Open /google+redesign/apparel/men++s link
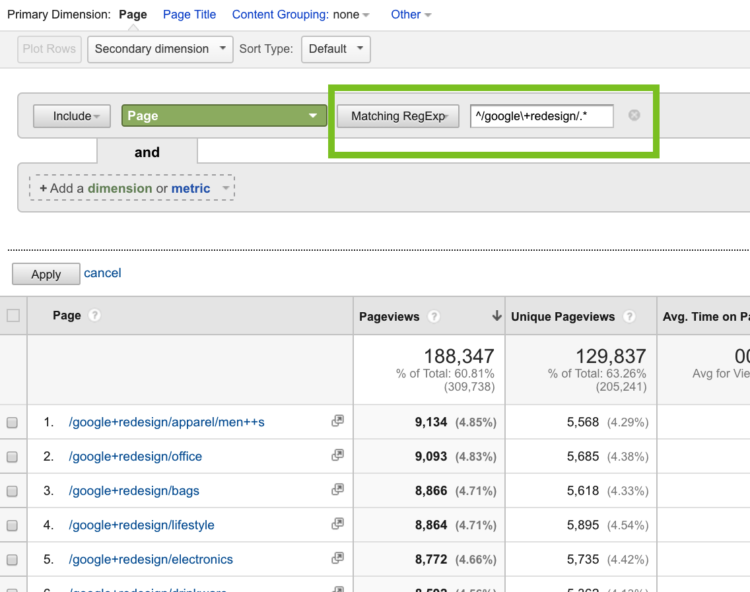The width and height of the screenshot is (750, 592). (x=166, y=422)
